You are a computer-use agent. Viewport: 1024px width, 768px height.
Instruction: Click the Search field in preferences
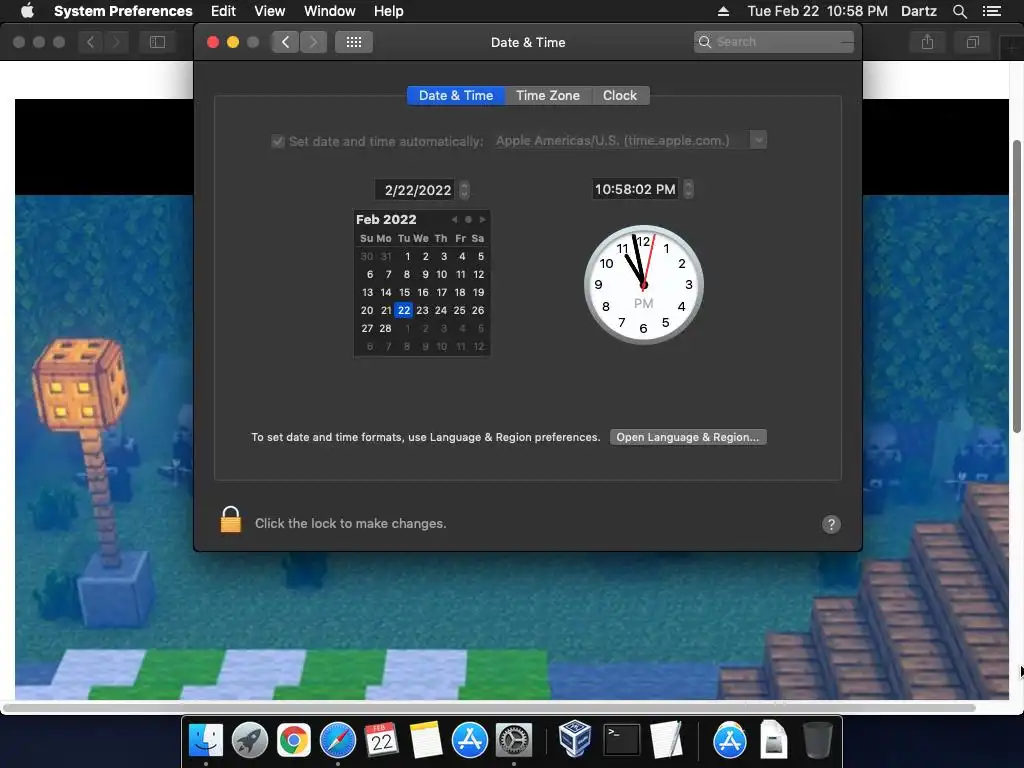pos(773,42)
